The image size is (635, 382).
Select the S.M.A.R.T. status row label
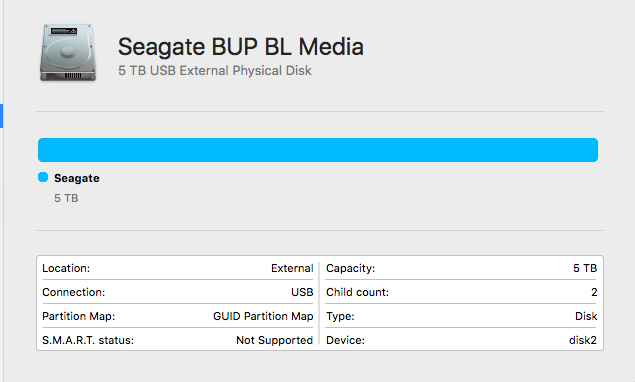coord(88,340)
